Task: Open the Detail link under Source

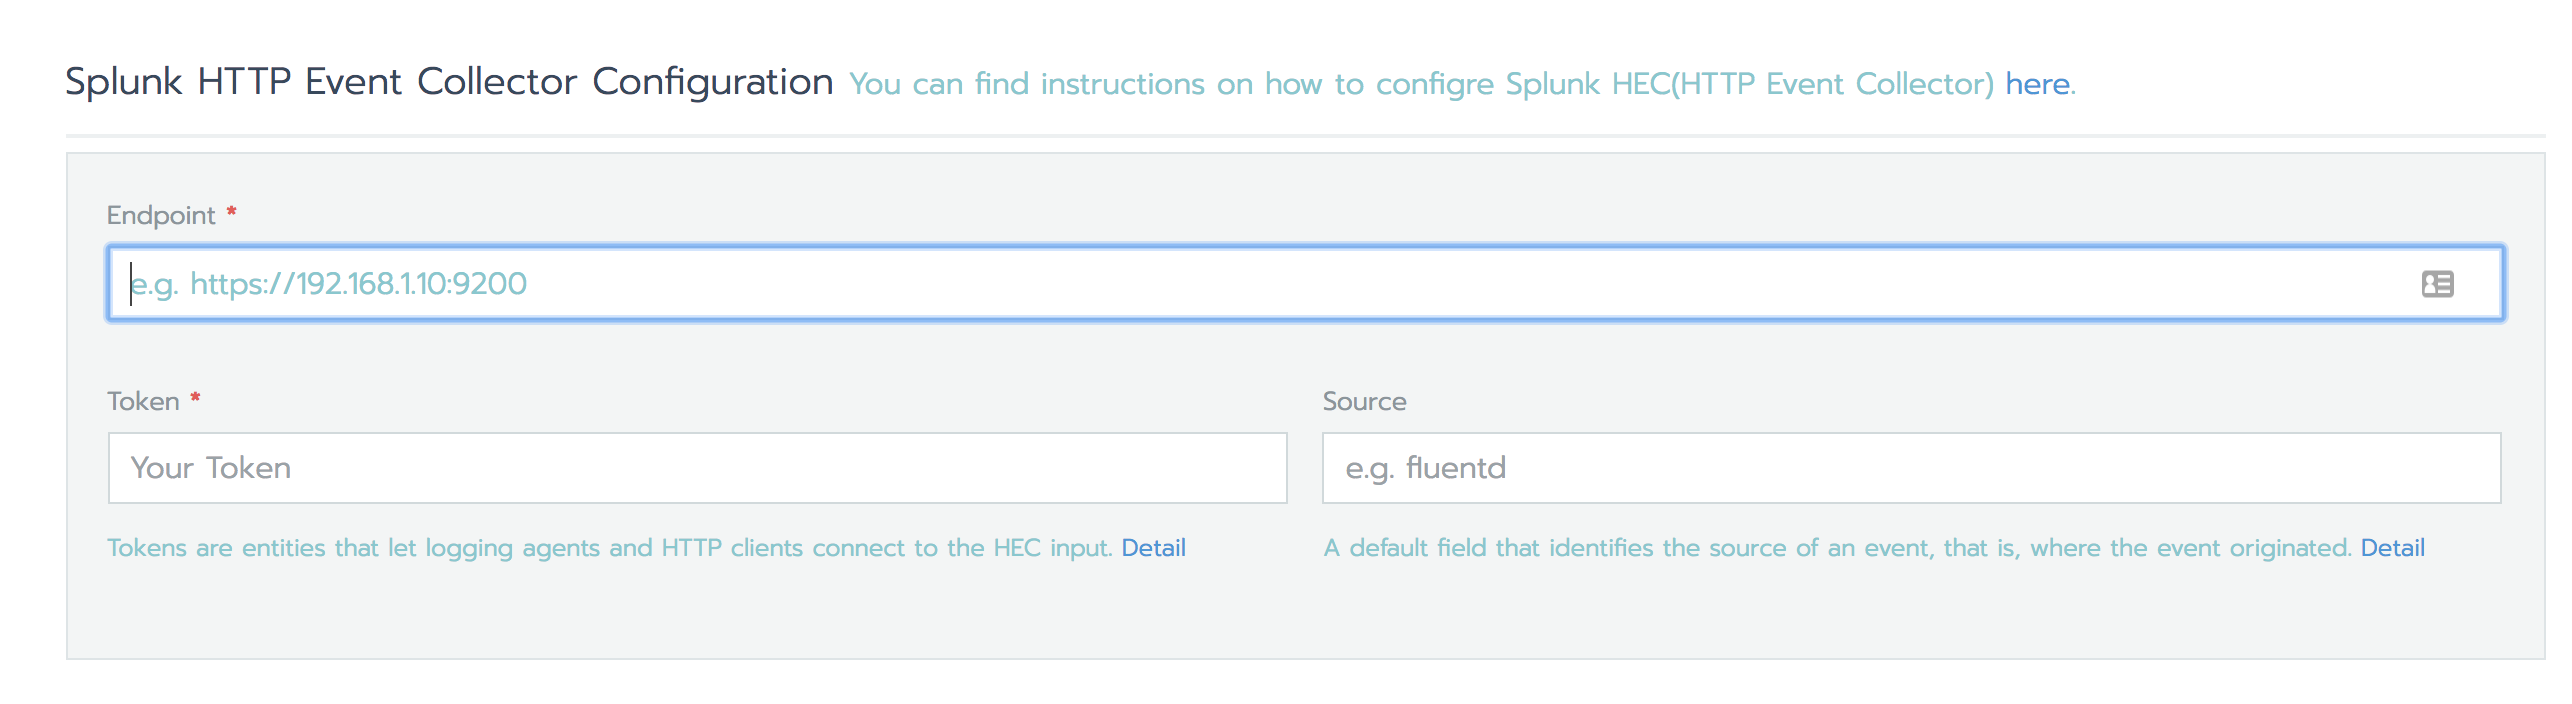Action: (2392, 547)
